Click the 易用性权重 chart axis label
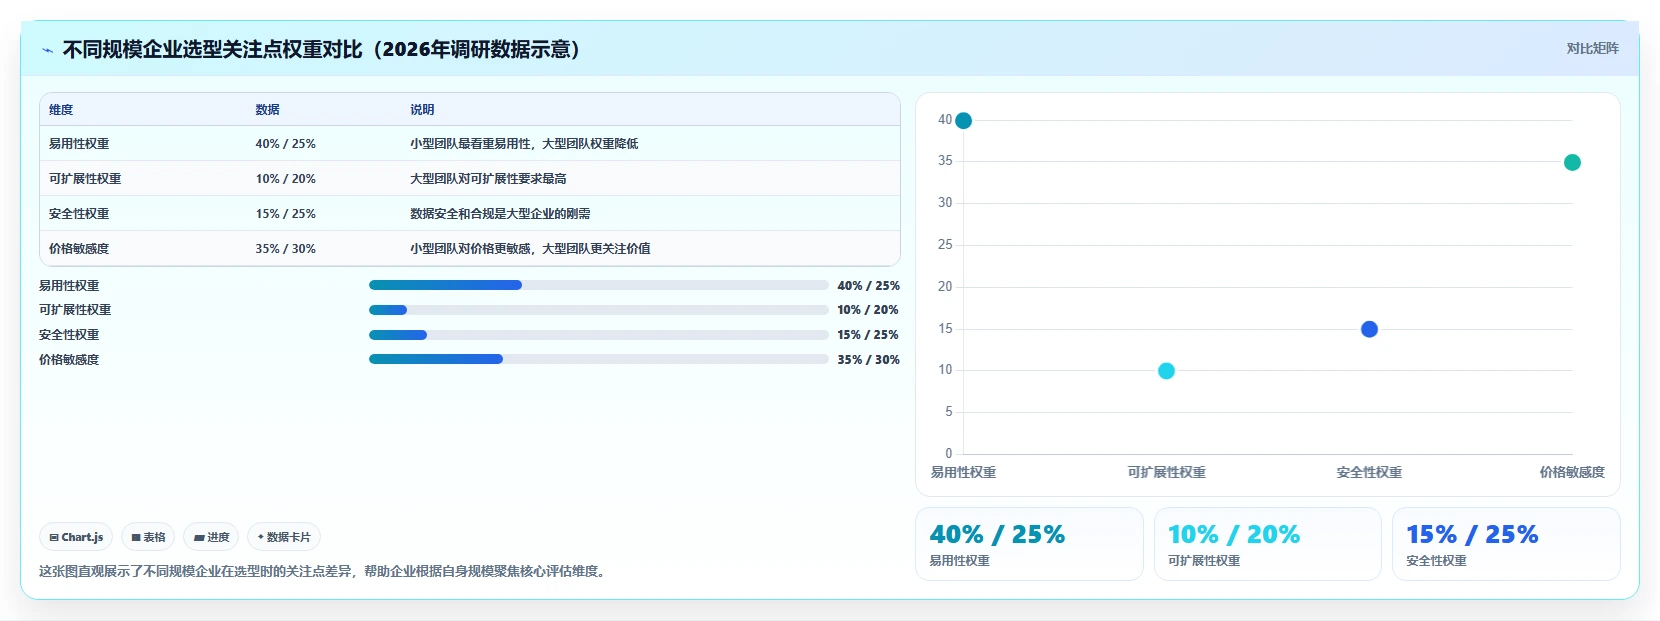The image size is (1660, 621). [963, 472]
